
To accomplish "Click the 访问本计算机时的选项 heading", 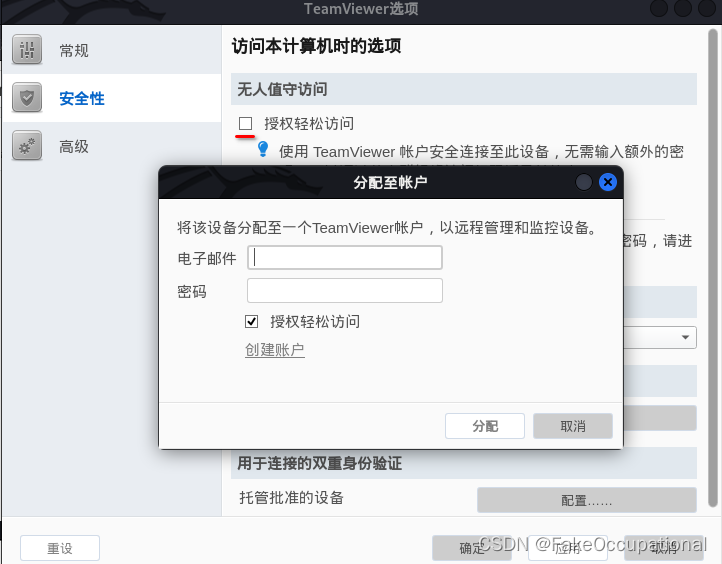I will click(316, 46).
